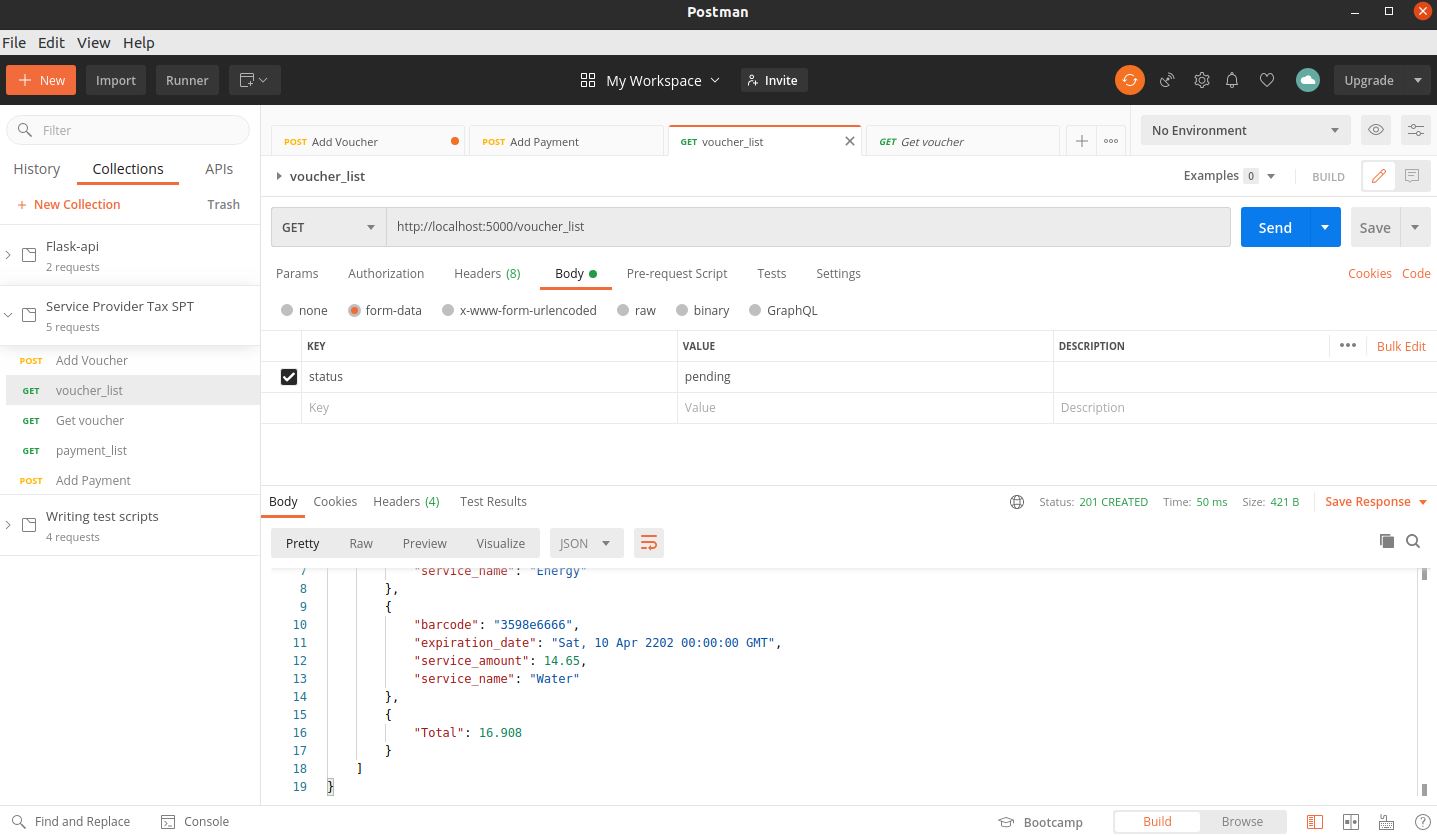Click the pencil edit icon near BUILD
1437x835 pixels.
pos(1378,176)
